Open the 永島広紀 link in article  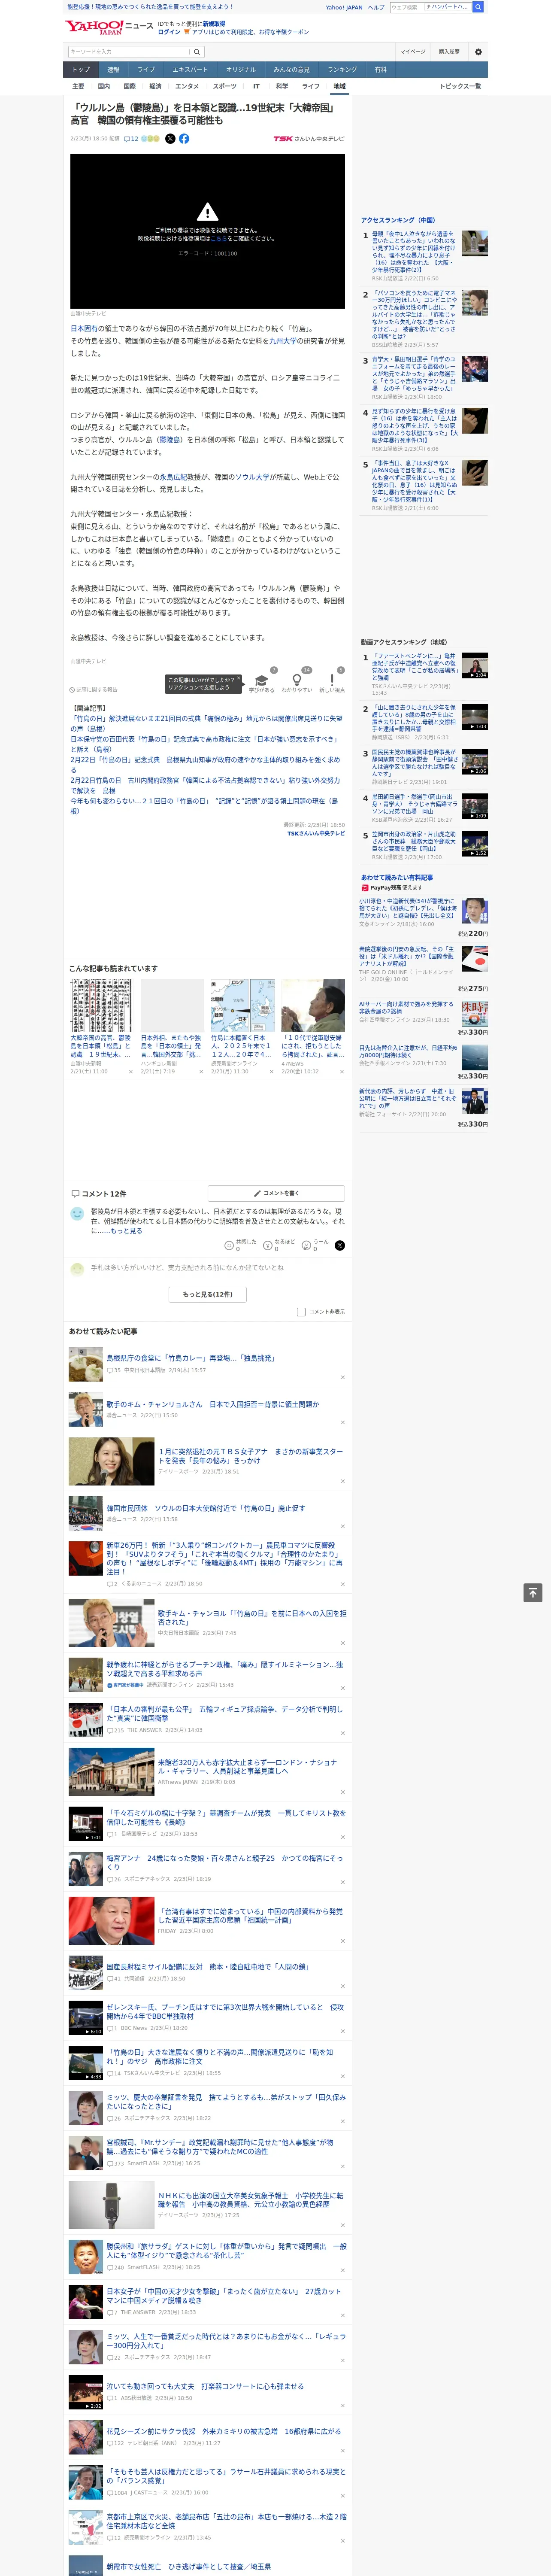coord(172,477)
